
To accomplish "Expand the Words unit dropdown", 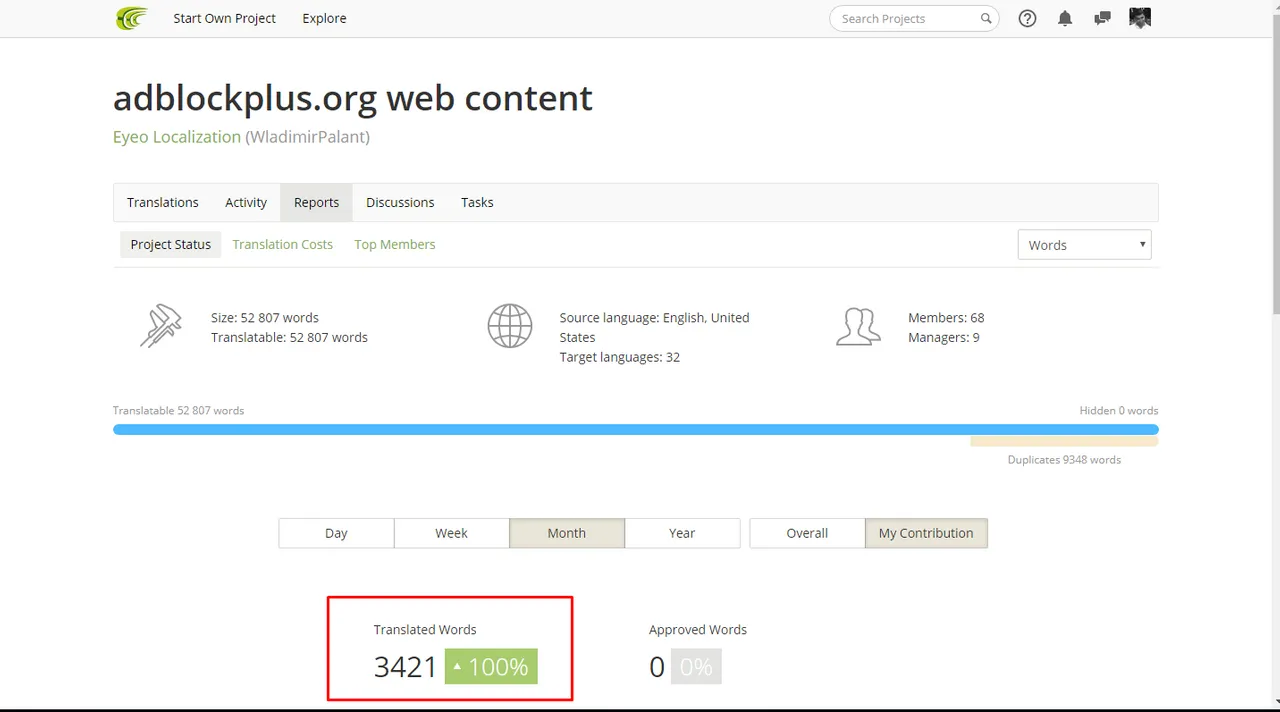I will click(x=1084, y=245).
